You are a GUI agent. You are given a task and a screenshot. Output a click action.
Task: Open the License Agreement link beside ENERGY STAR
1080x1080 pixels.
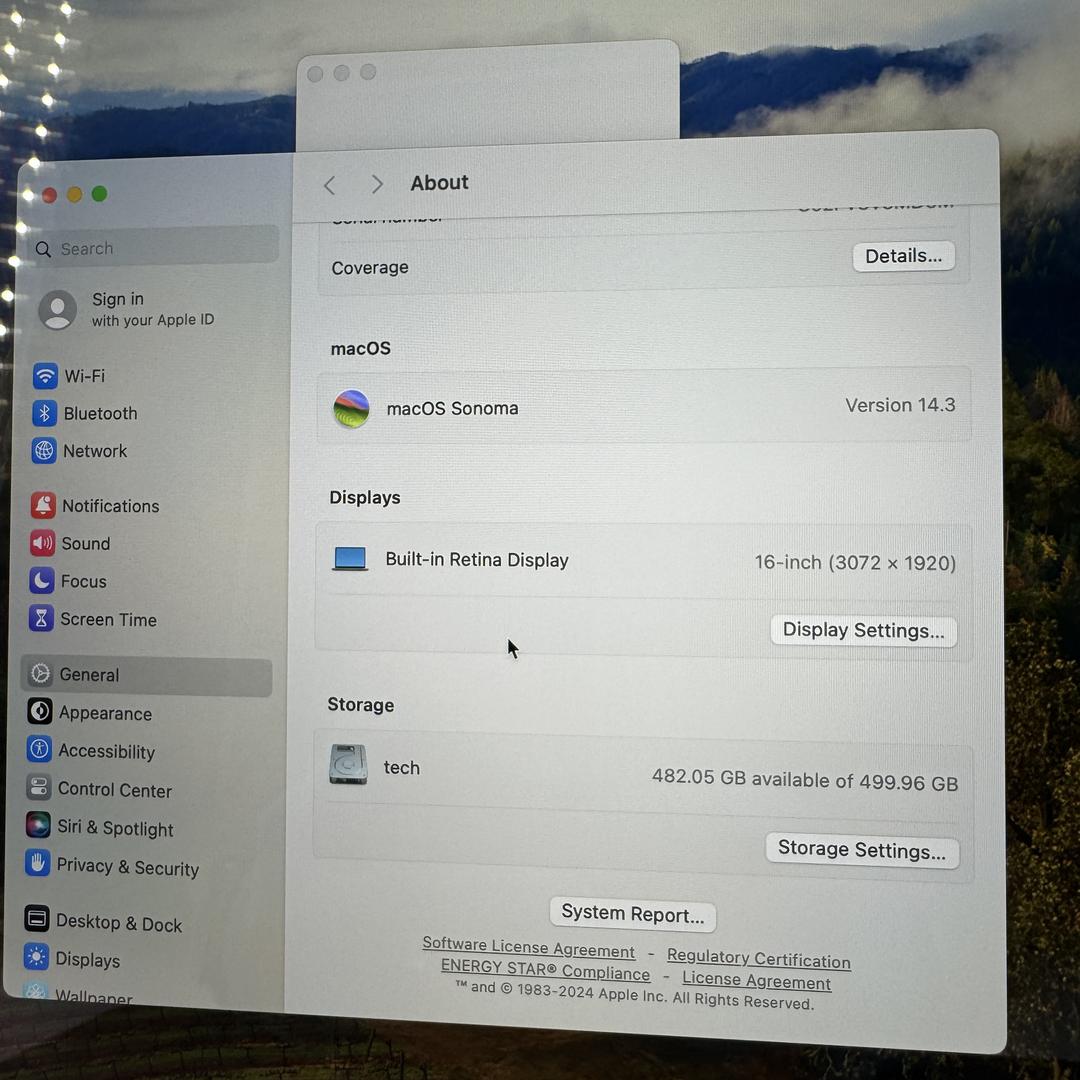757,980
